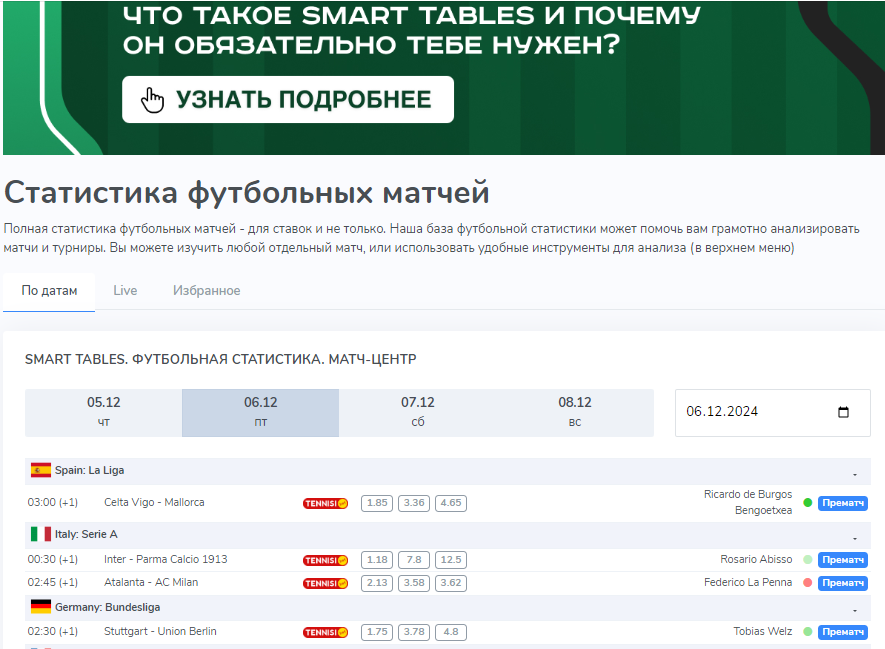Click Tennisi logo in Atalanta - AC Milan row
Viewport: 885px width, 649px height.
[325, 583]
